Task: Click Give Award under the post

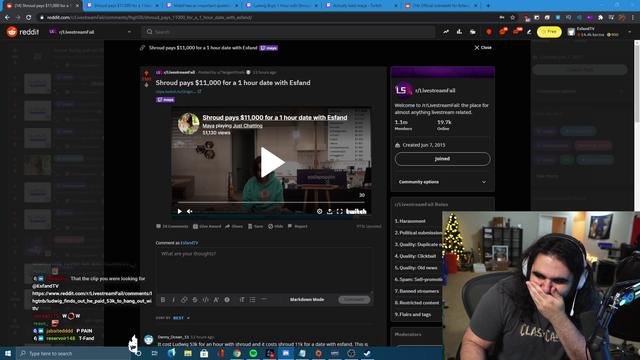Action: click(207, 226)
